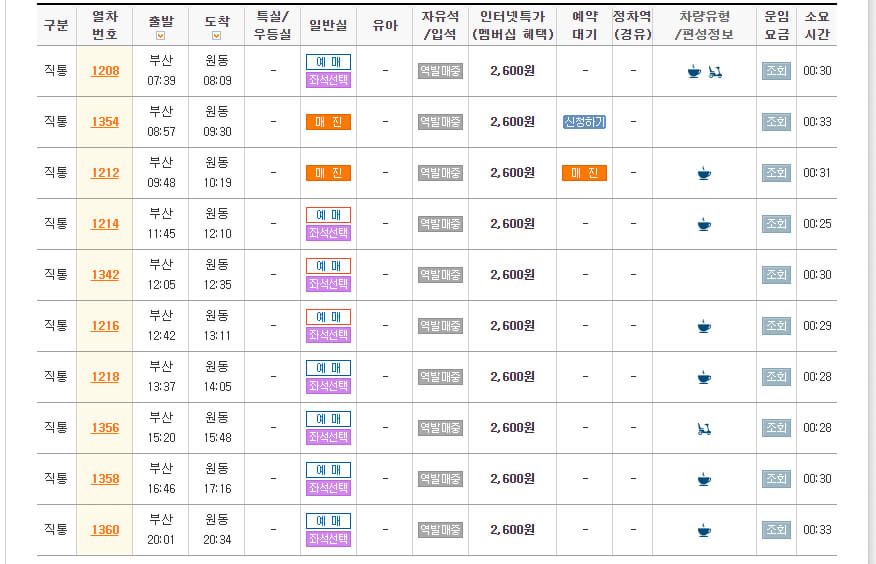Open train number 1354 details link
This screenshot has width=876, height=564.
coord(105,122)
